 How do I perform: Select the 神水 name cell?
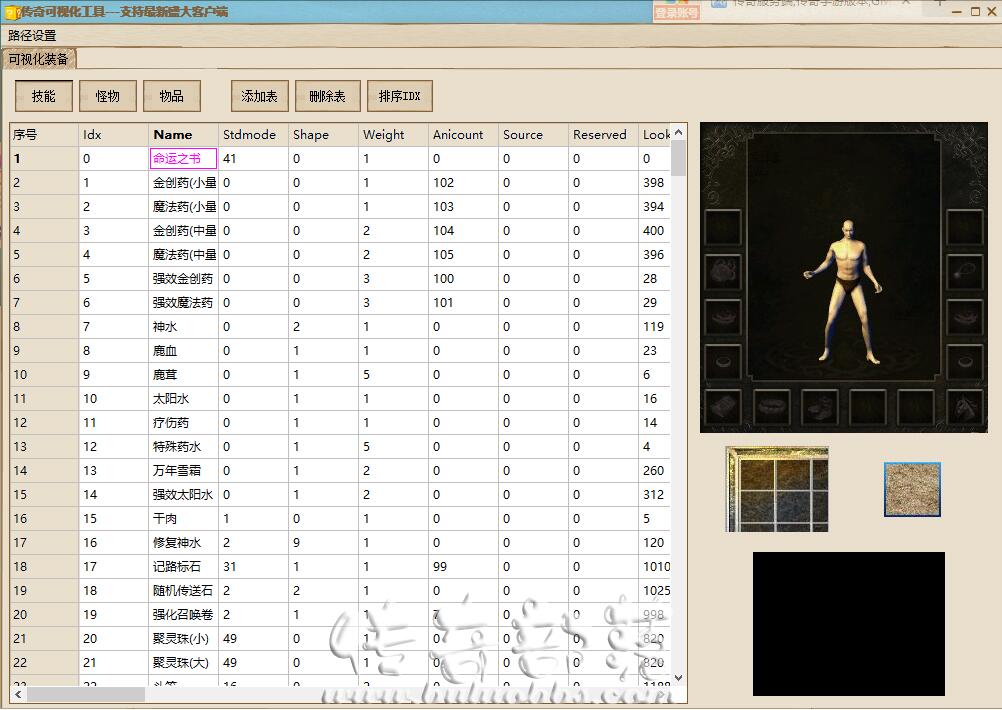click(183, 327)
